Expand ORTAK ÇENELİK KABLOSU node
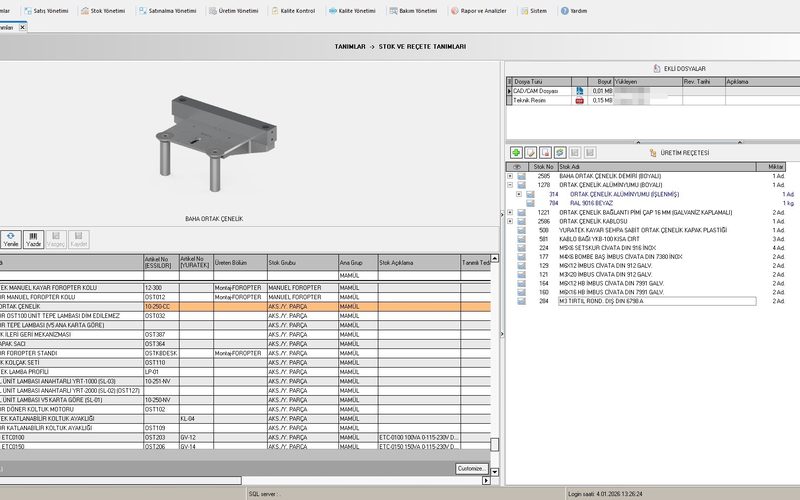The width and height of the screenshot is (800, 500). (510, 221)
